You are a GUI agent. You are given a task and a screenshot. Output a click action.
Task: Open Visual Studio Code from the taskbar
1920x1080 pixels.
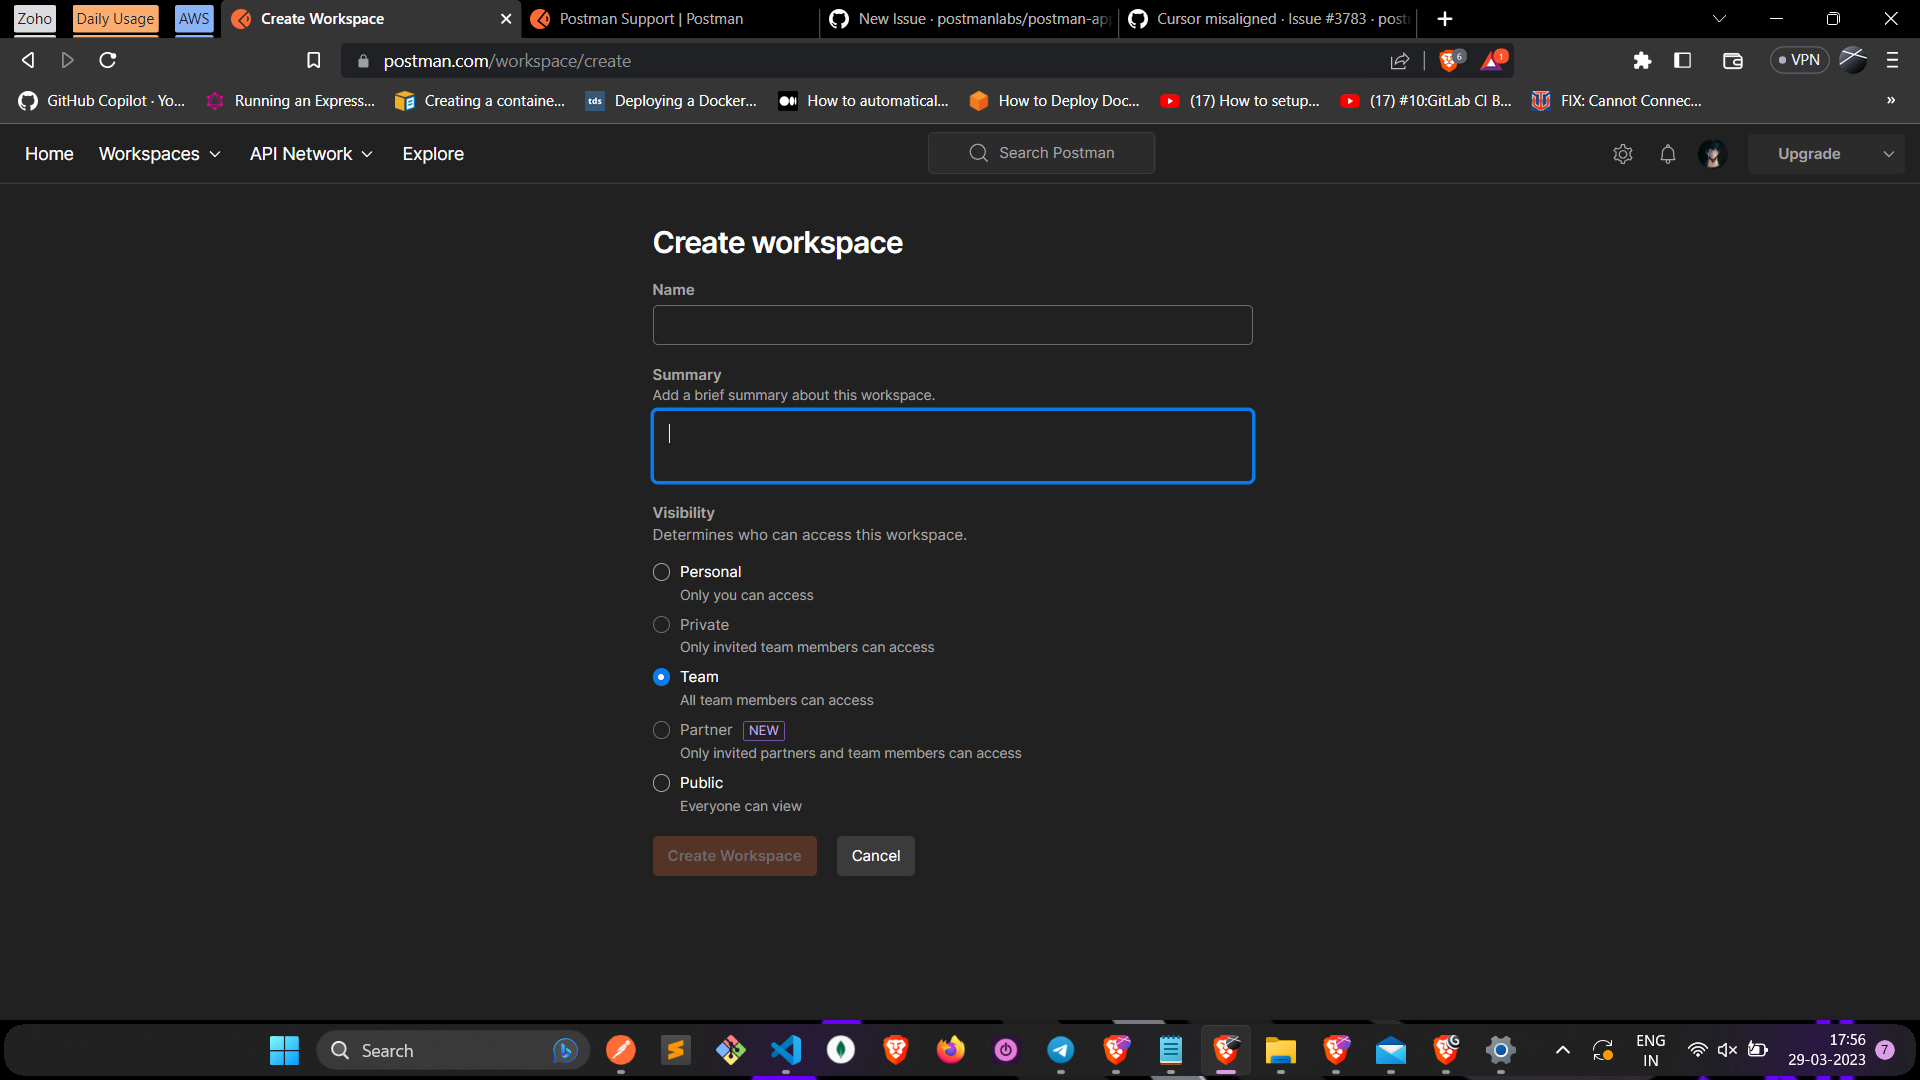tap(786, 1050)
